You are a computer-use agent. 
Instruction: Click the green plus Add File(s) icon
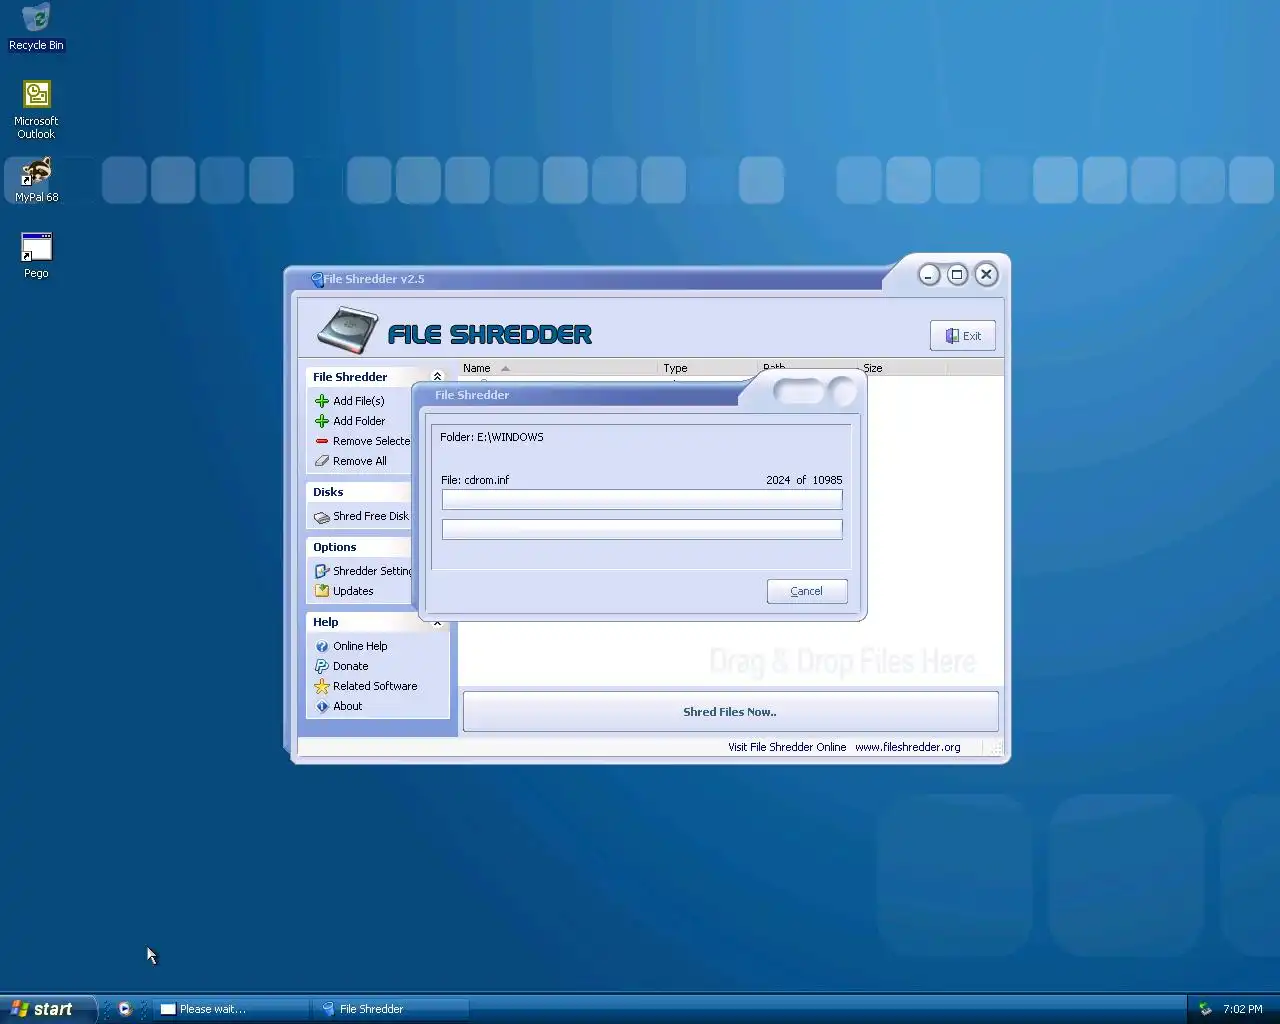click(x=322, y=401)
